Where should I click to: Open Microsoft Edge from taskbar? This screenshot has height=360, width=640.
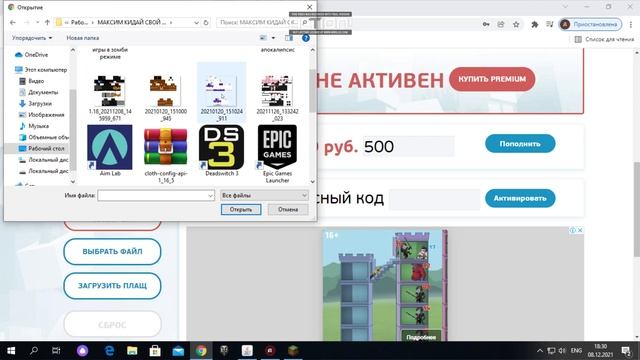[x=109, y=351]
